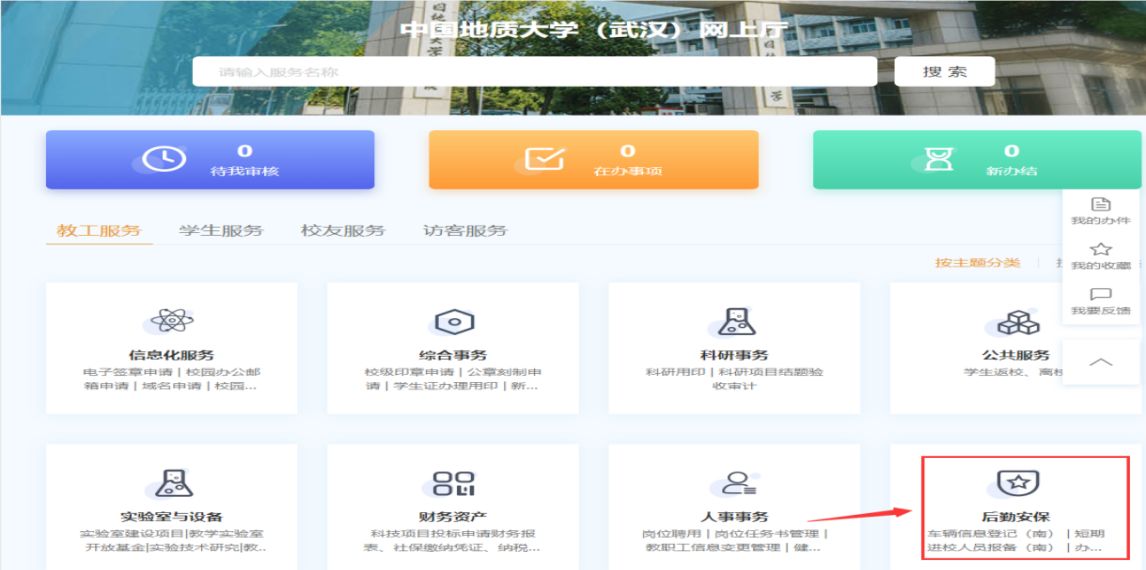Click the grid icon for 财务资产

pos(454,483)
